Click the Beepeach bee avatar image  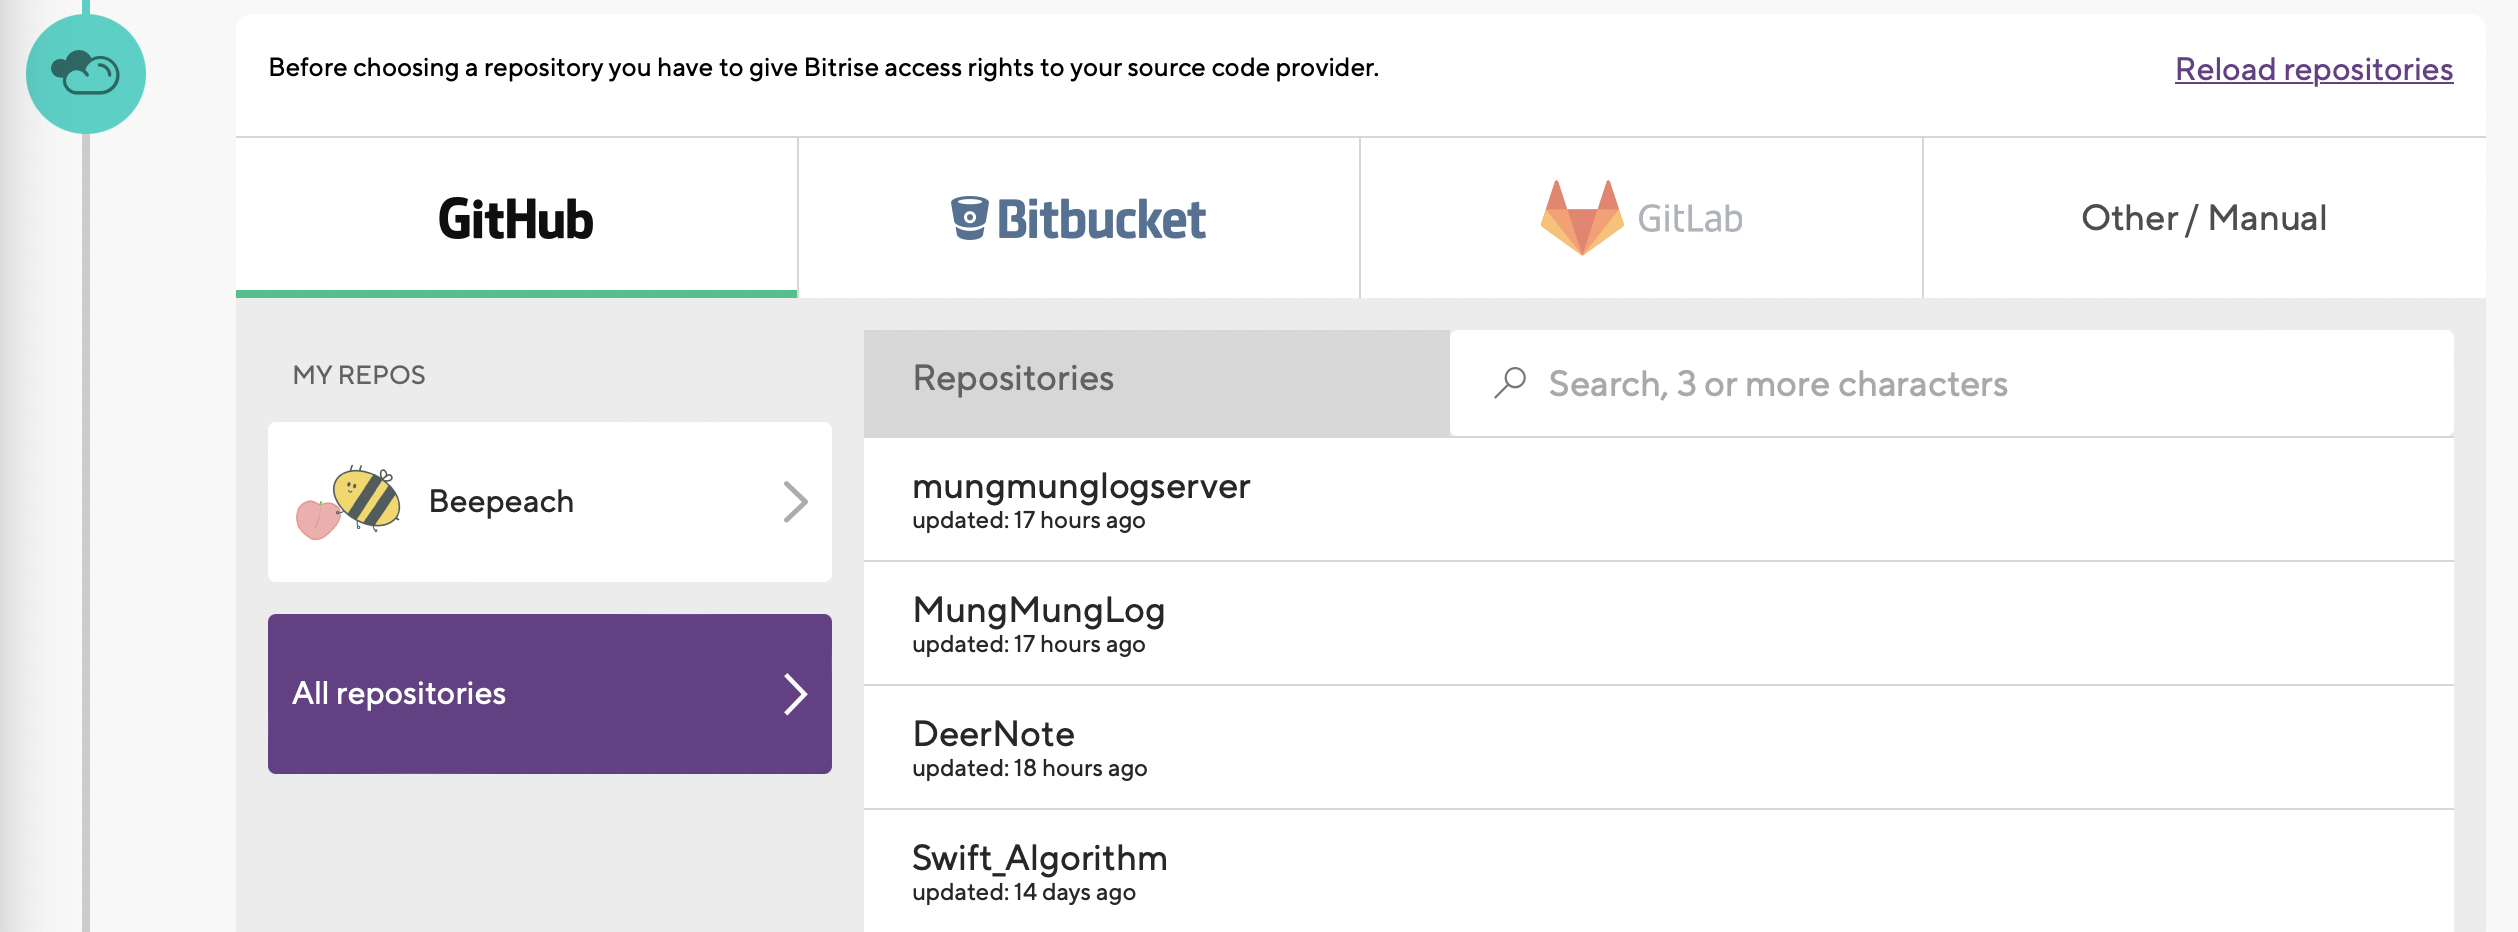coord(349,502)
